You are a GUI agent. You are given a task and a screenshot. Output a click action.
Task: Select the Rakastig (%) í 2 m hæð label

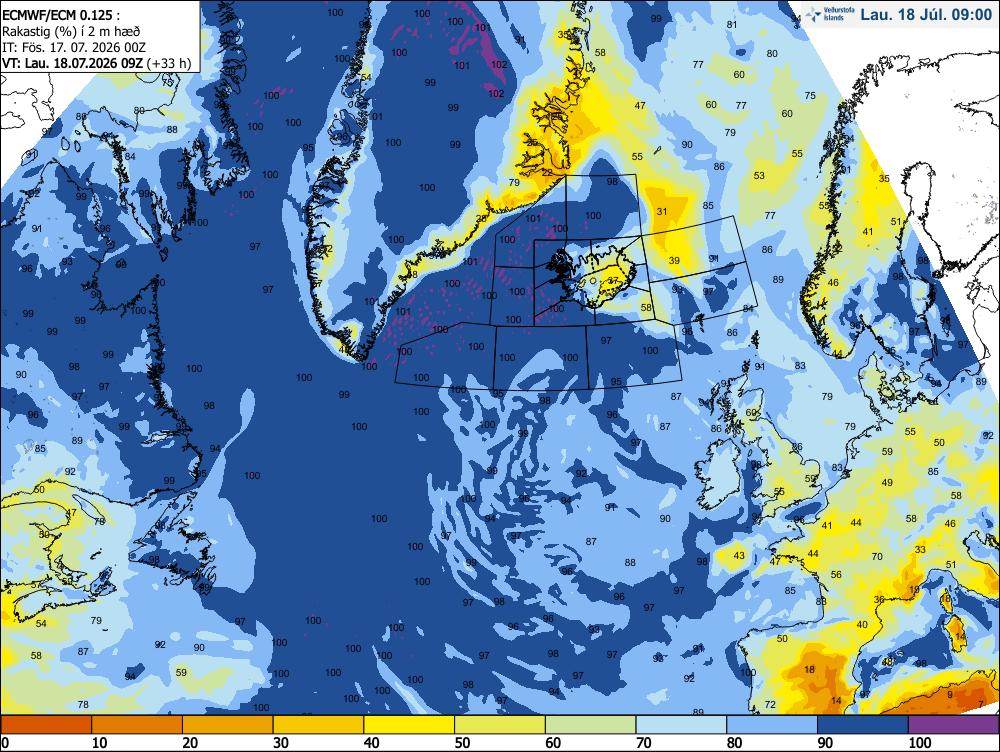[x=71, y=32]
